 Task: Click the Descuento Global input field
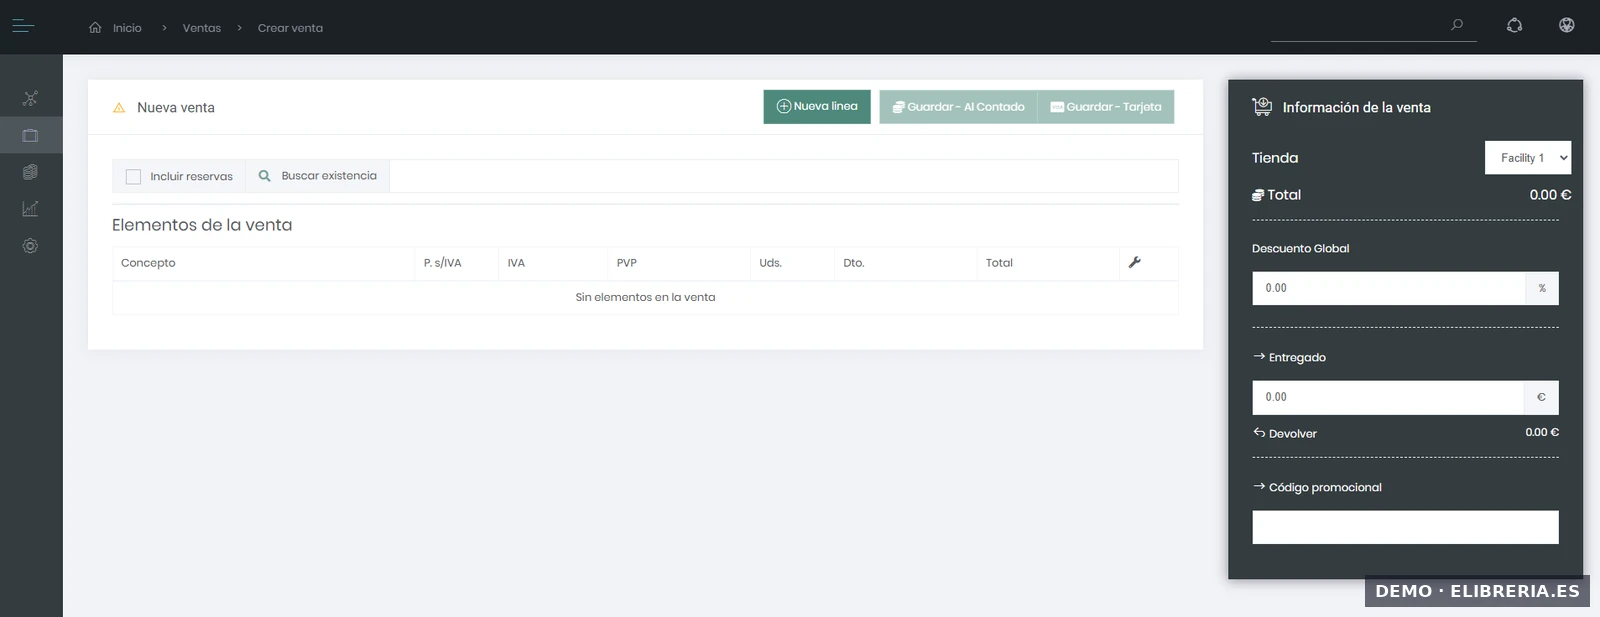click(x=1388, y=288)
